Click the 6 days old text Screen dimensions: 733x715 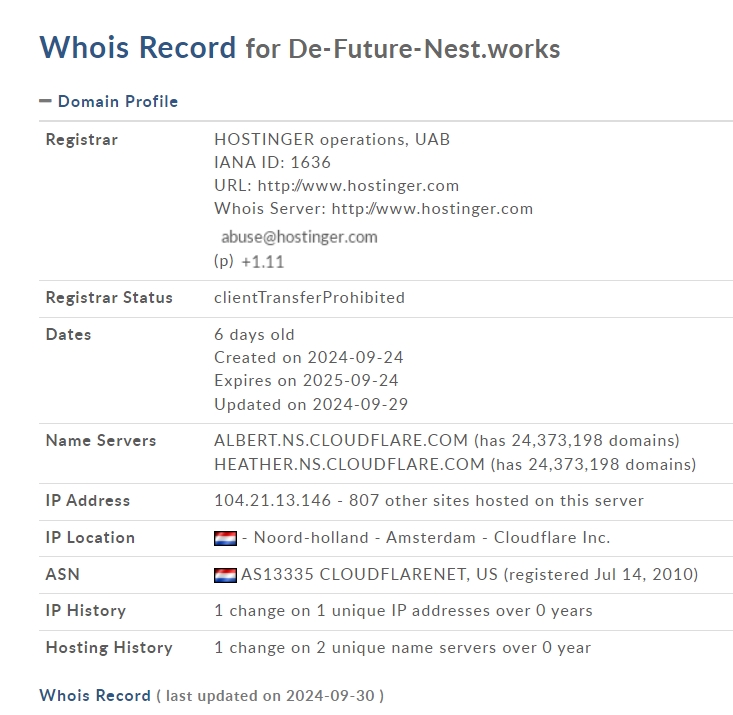click(x=254, y=334)
